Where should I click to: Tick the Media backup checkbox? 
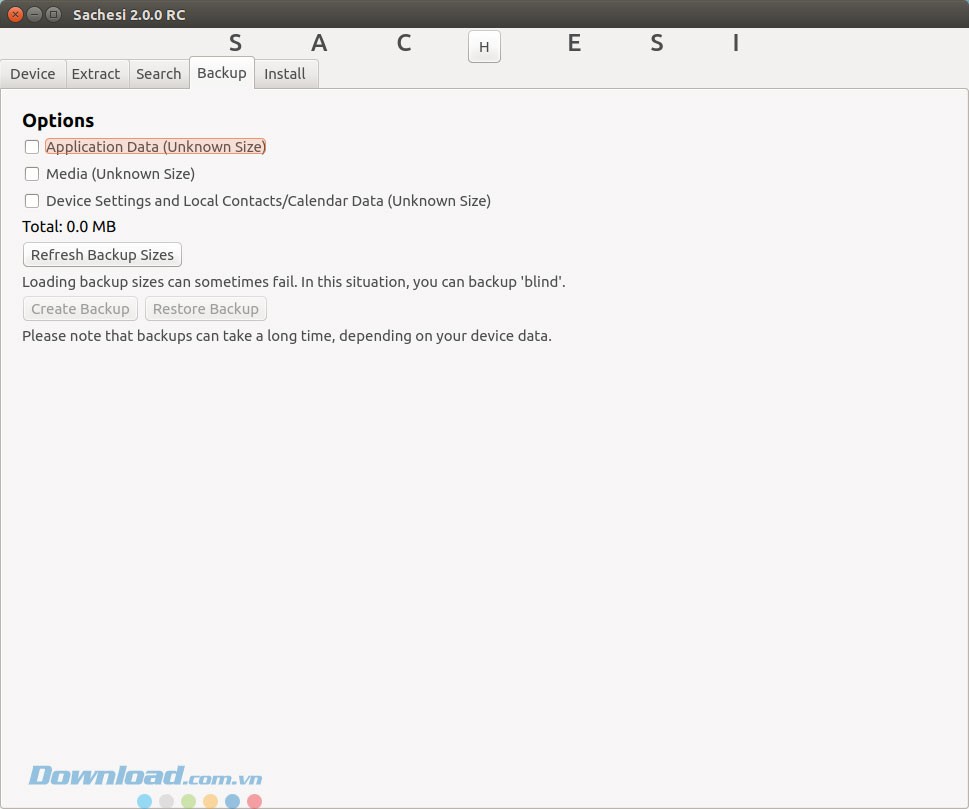click(x=32, y=174)
